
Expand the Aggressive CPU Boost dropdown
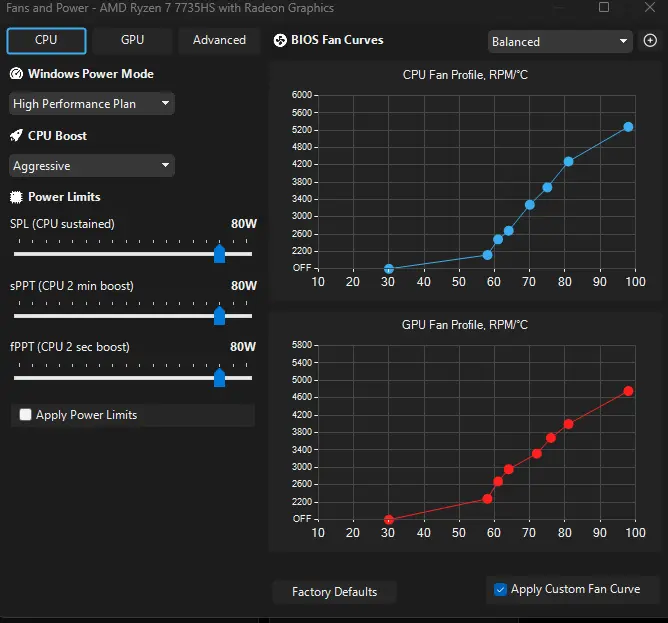[x=92, y=165]
